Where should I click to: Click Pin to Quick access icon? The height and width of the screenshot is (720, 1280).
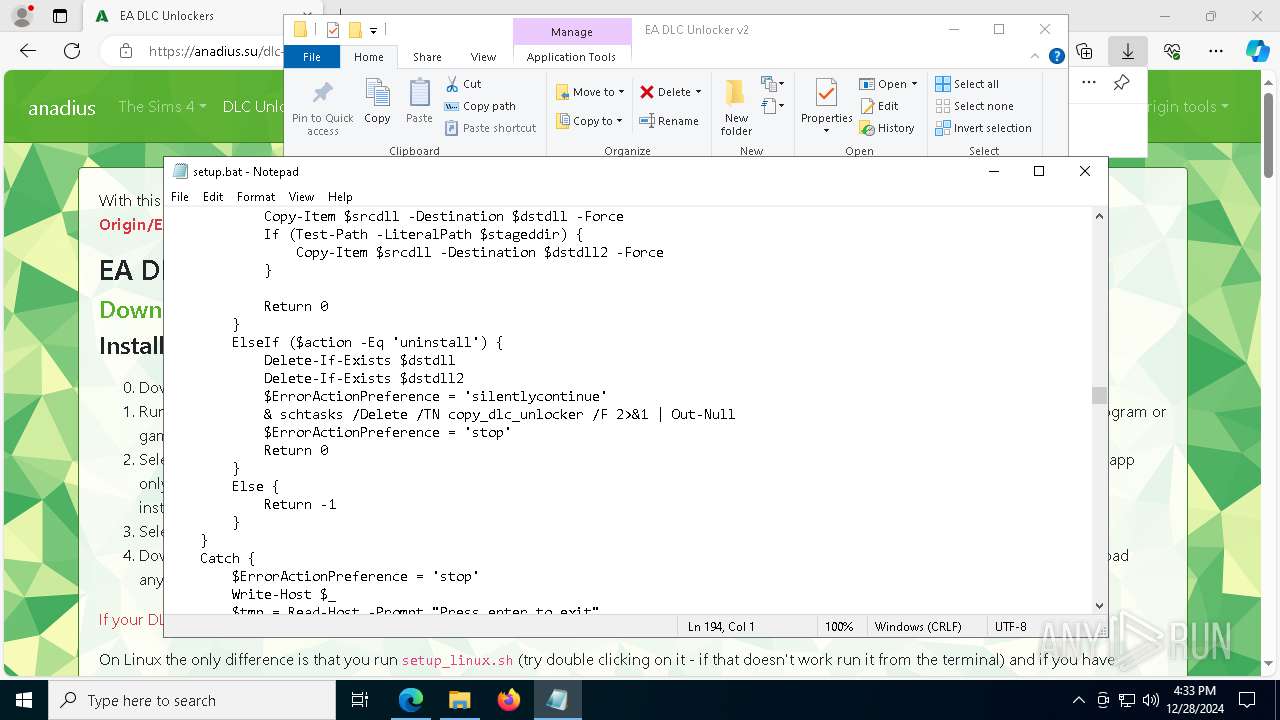tap(322, 109)
